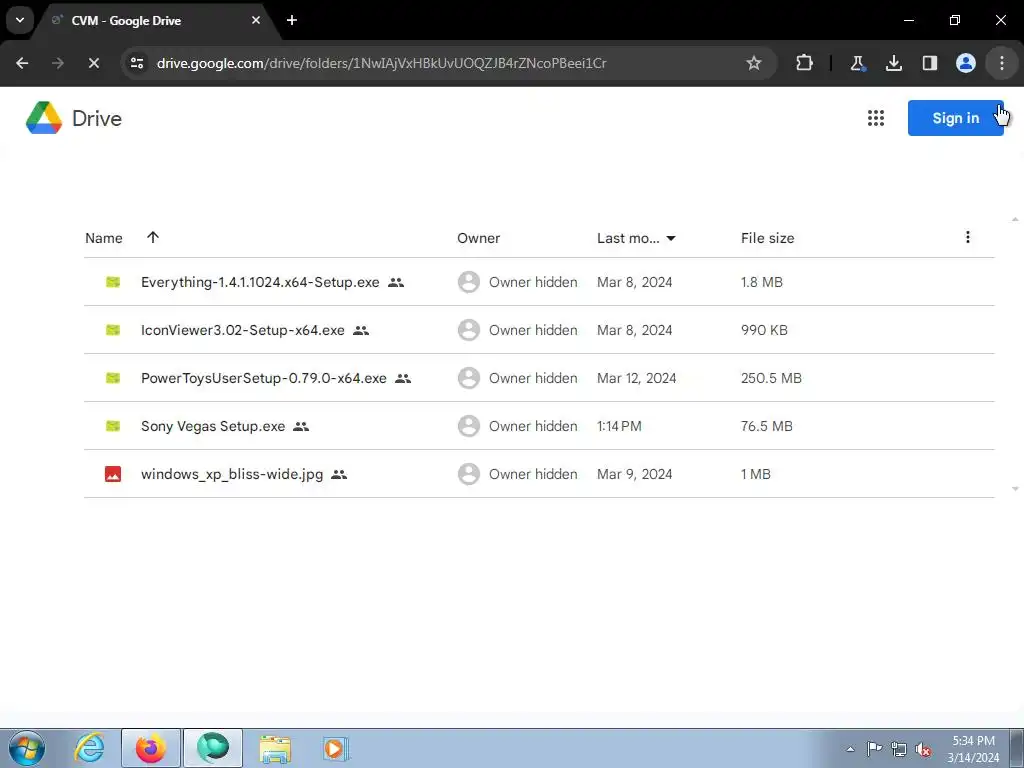Click Mar 12, 2024 date

[637, 378]
